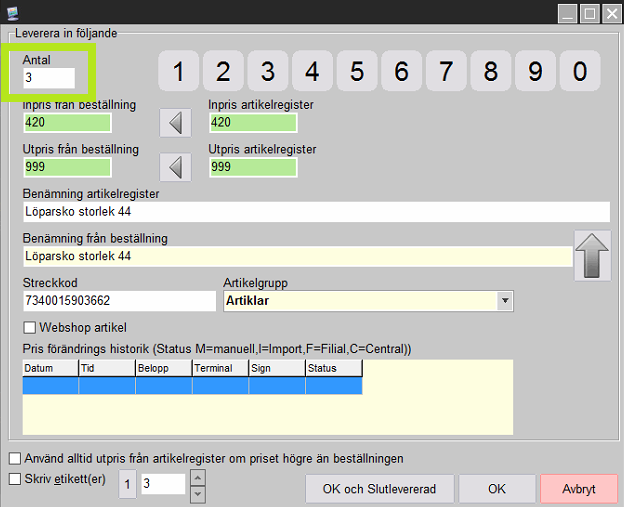This screenshot has width=624, height=507.
Task: Open the Artikelgrupp dropdown
Action: click(504, 300)
